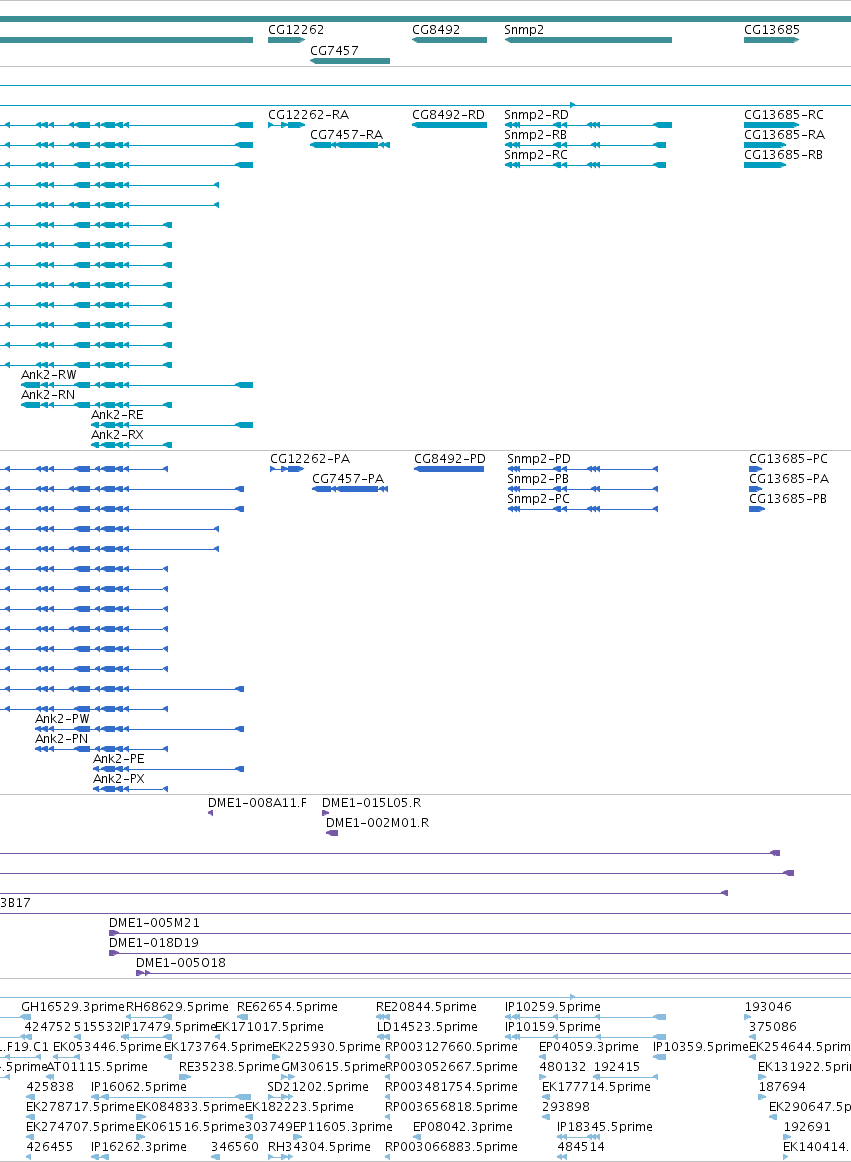Viewport: 851px width, 1162px height.
Task: Select the 293898 feature label
Action: 566,1106
